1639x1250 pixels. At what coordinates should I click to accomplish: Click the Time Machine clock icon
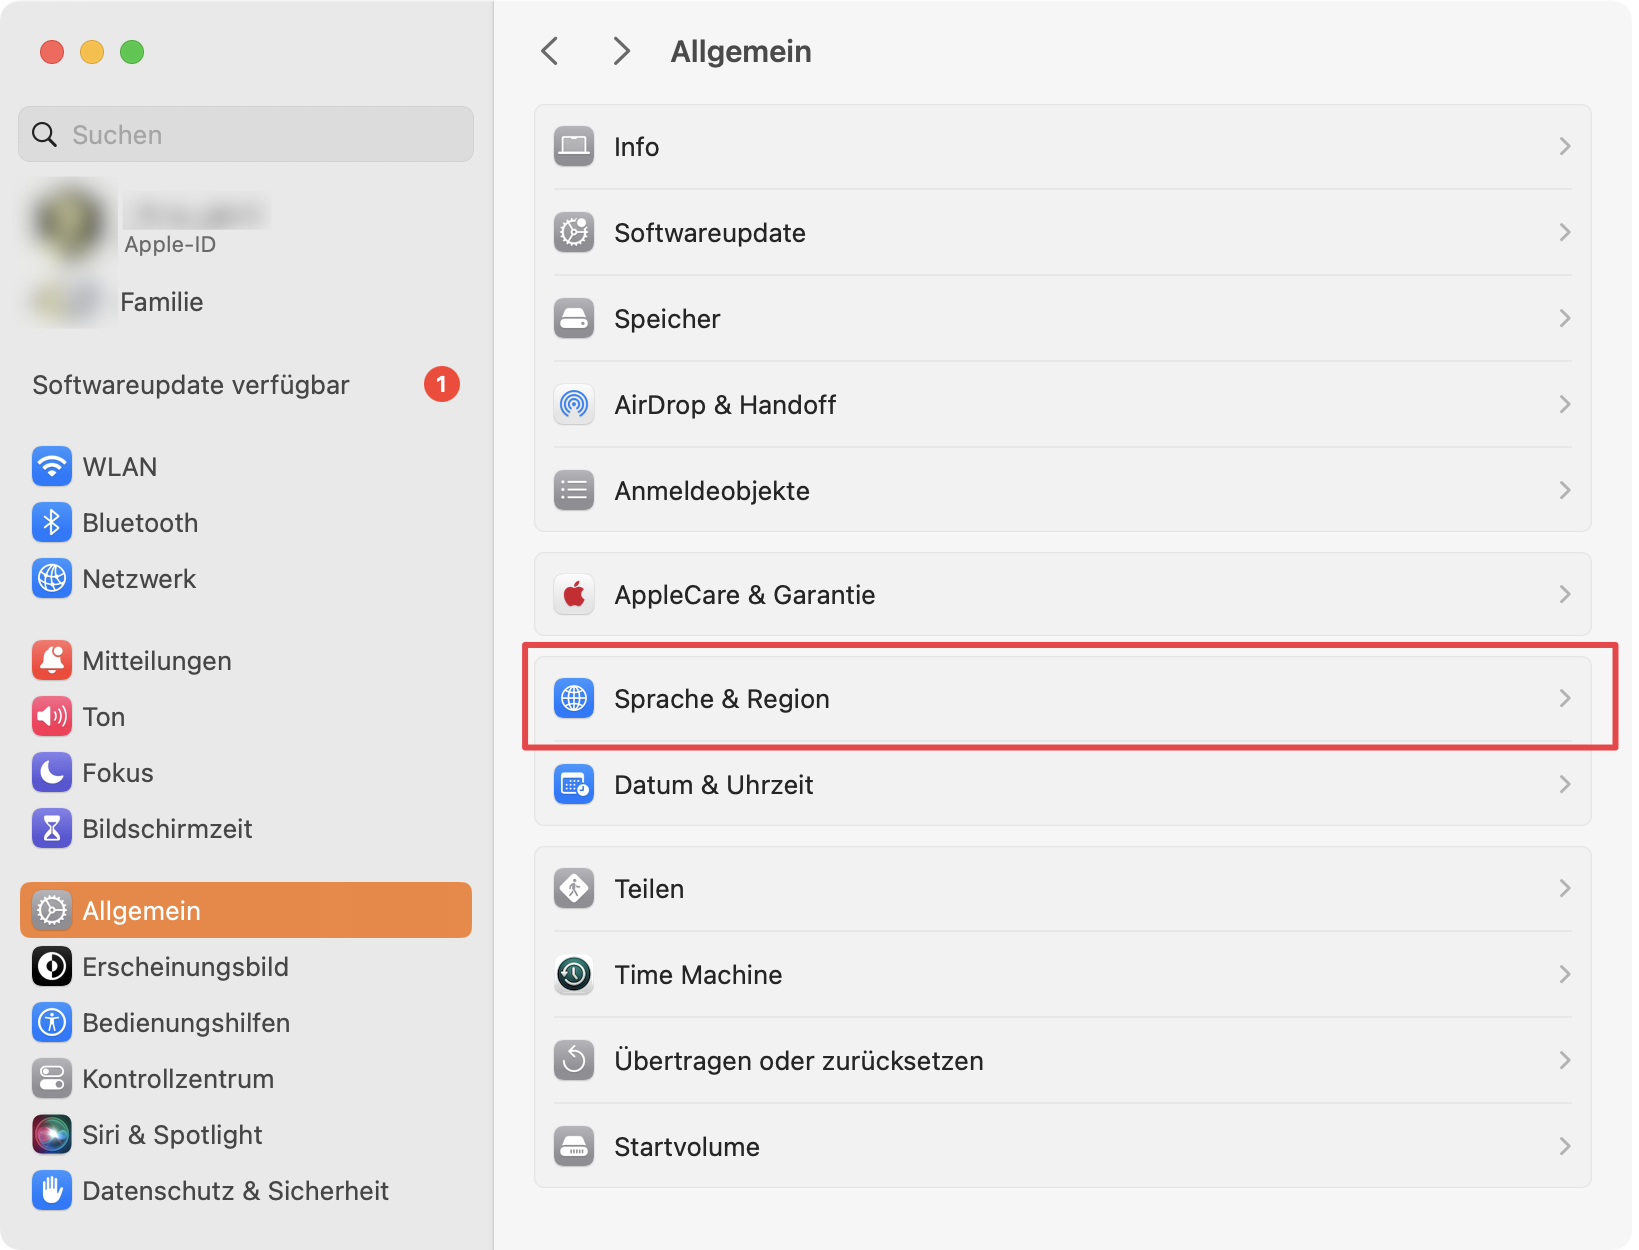(x=574, y=975)
